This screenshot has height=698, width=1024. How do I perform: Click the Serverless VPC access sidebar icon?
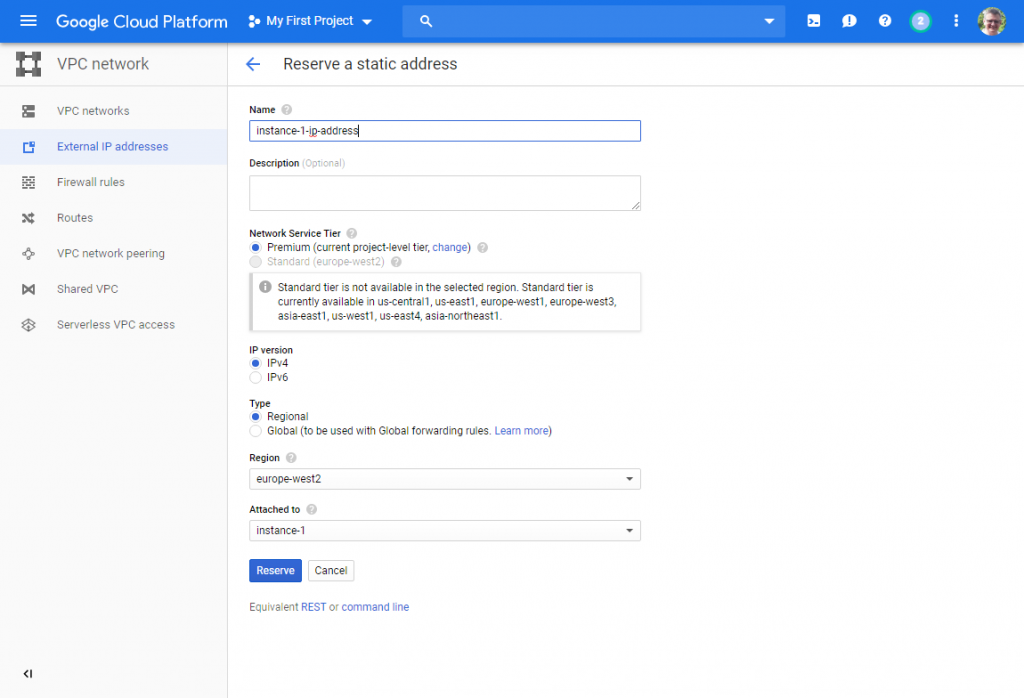pos(28,325)
